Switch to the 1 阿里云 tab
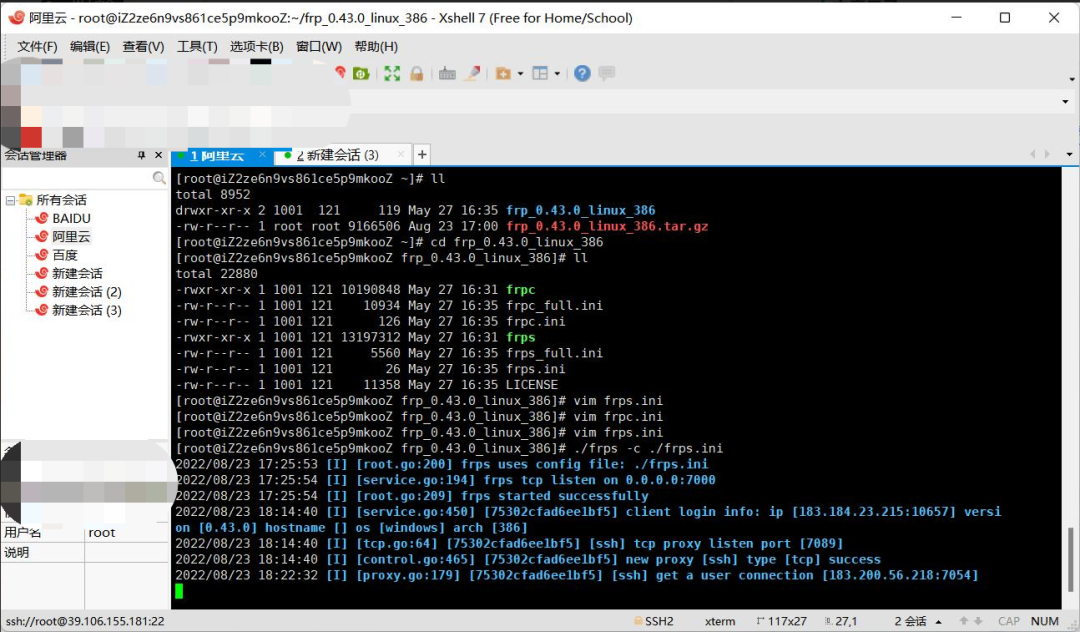 pyautogui.click(x=217, y=156)
